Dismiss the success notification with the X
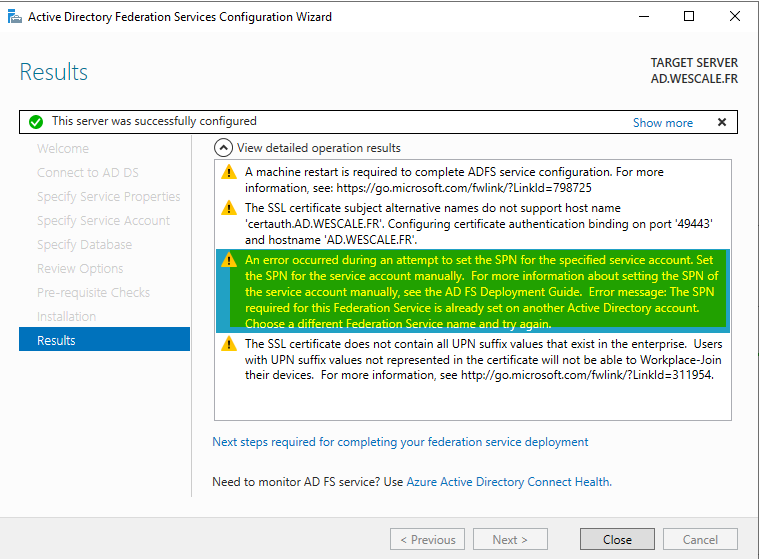759x559 pixels. click(722, 122)
